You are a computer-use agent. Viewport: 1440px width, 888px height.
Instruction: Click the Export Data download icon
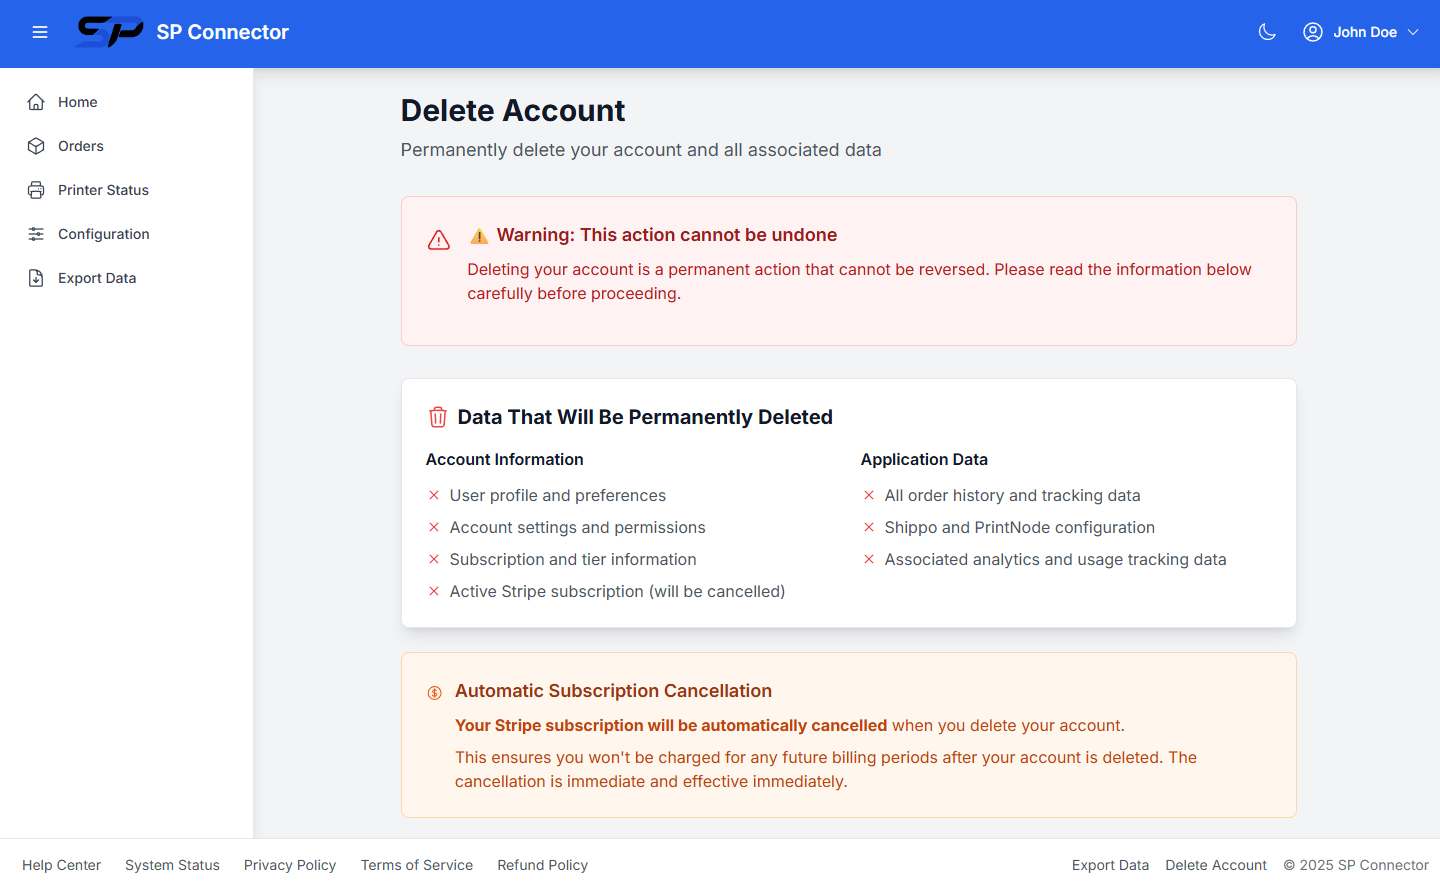coord(35,277)
